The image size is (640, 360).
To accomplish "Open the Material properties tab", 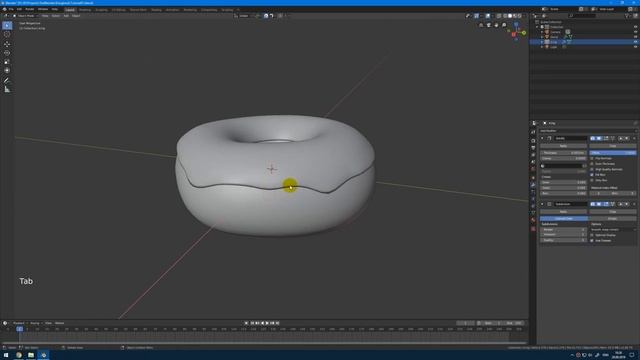I will coord(533,220).
